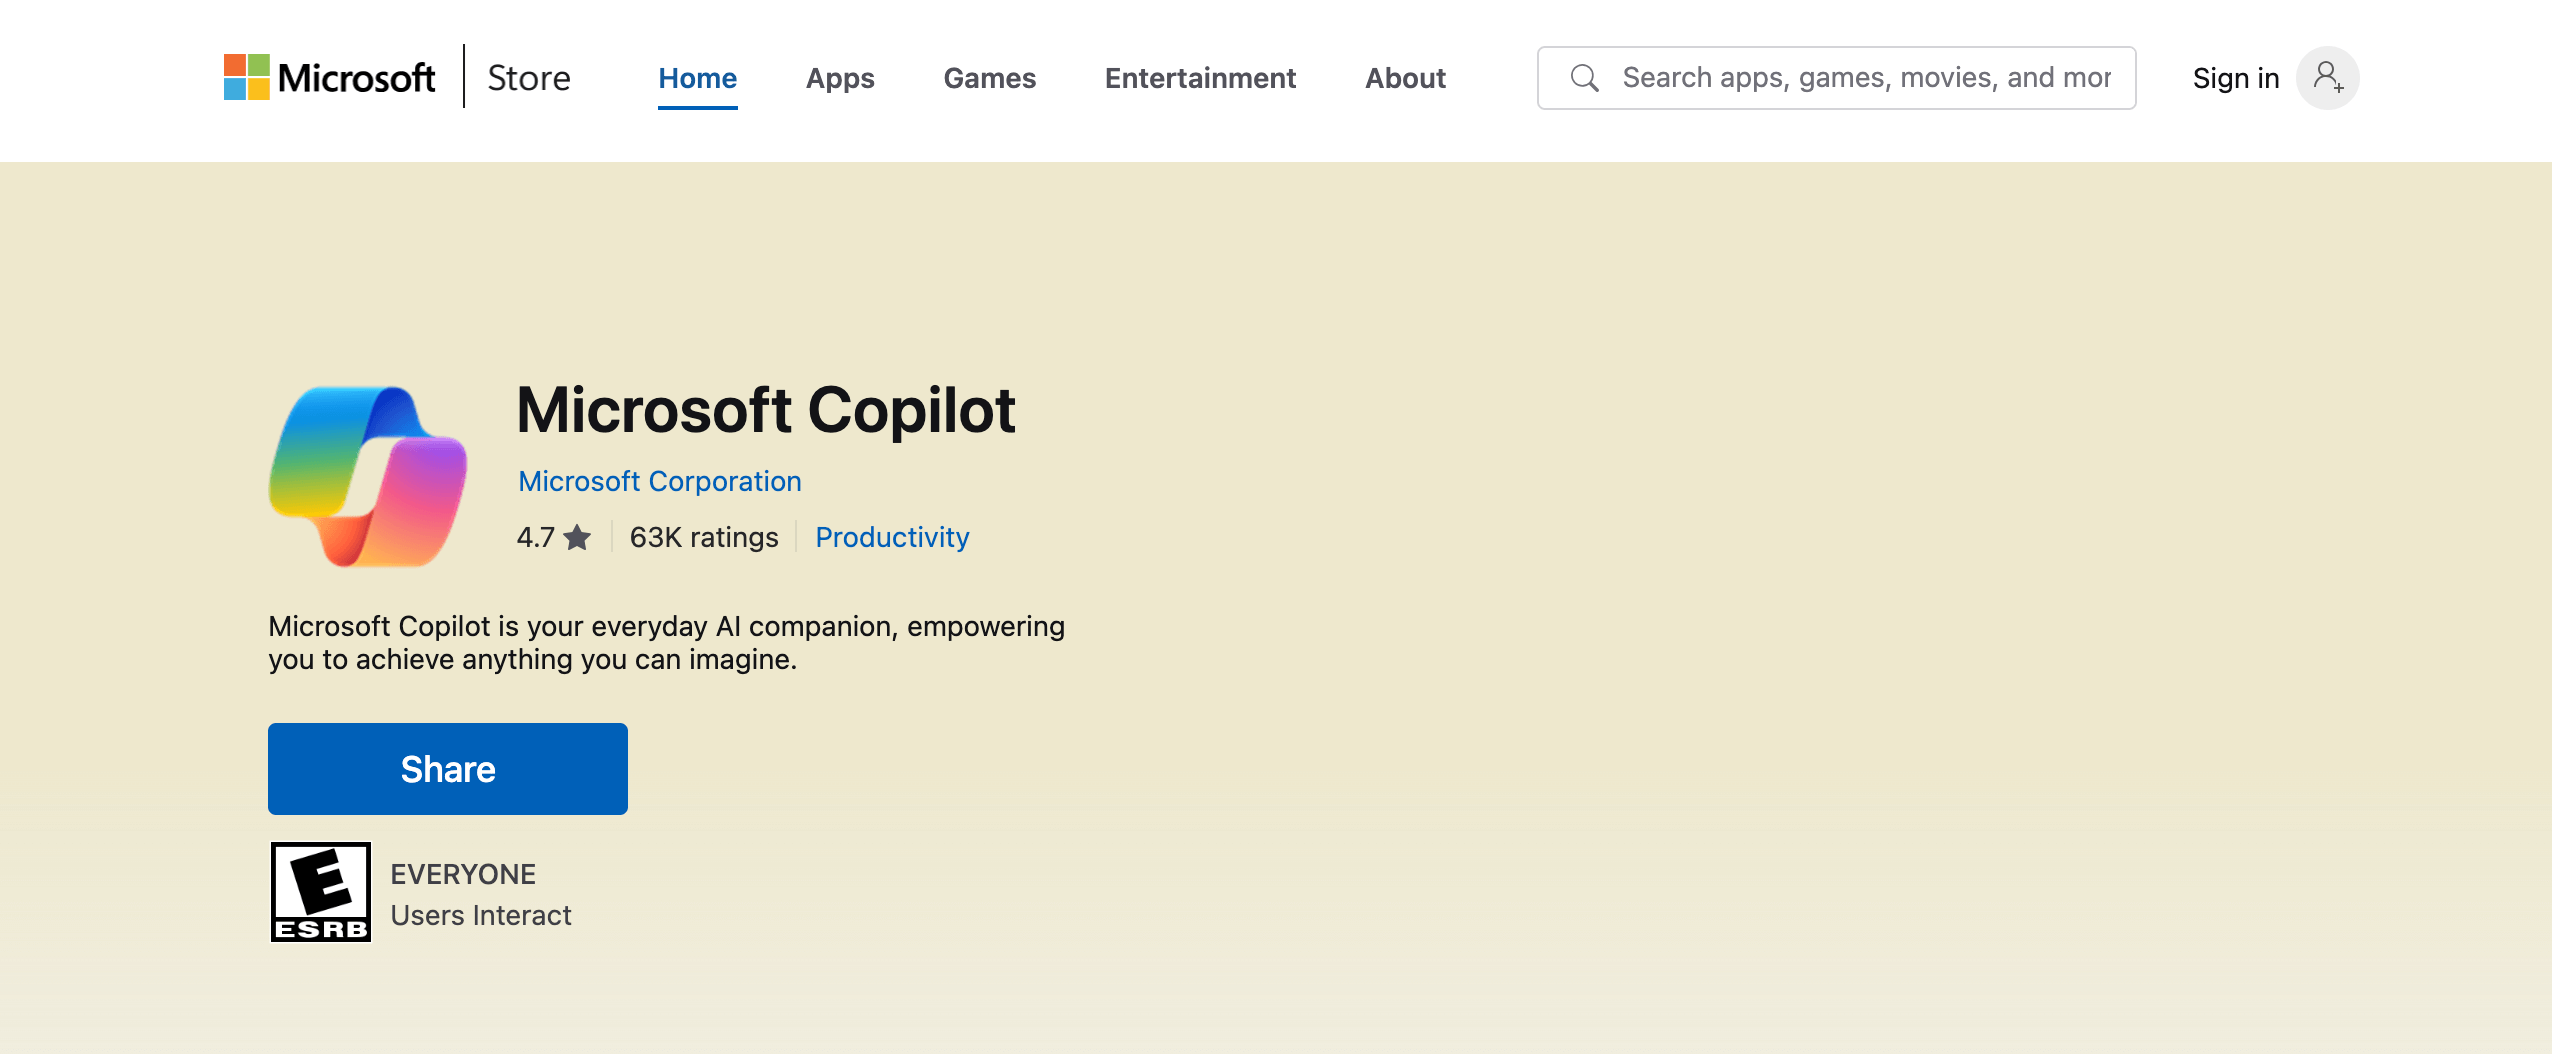The image size is (2552, 1054).
Task: Click the rating star icon
Action: tap(577, 538)
